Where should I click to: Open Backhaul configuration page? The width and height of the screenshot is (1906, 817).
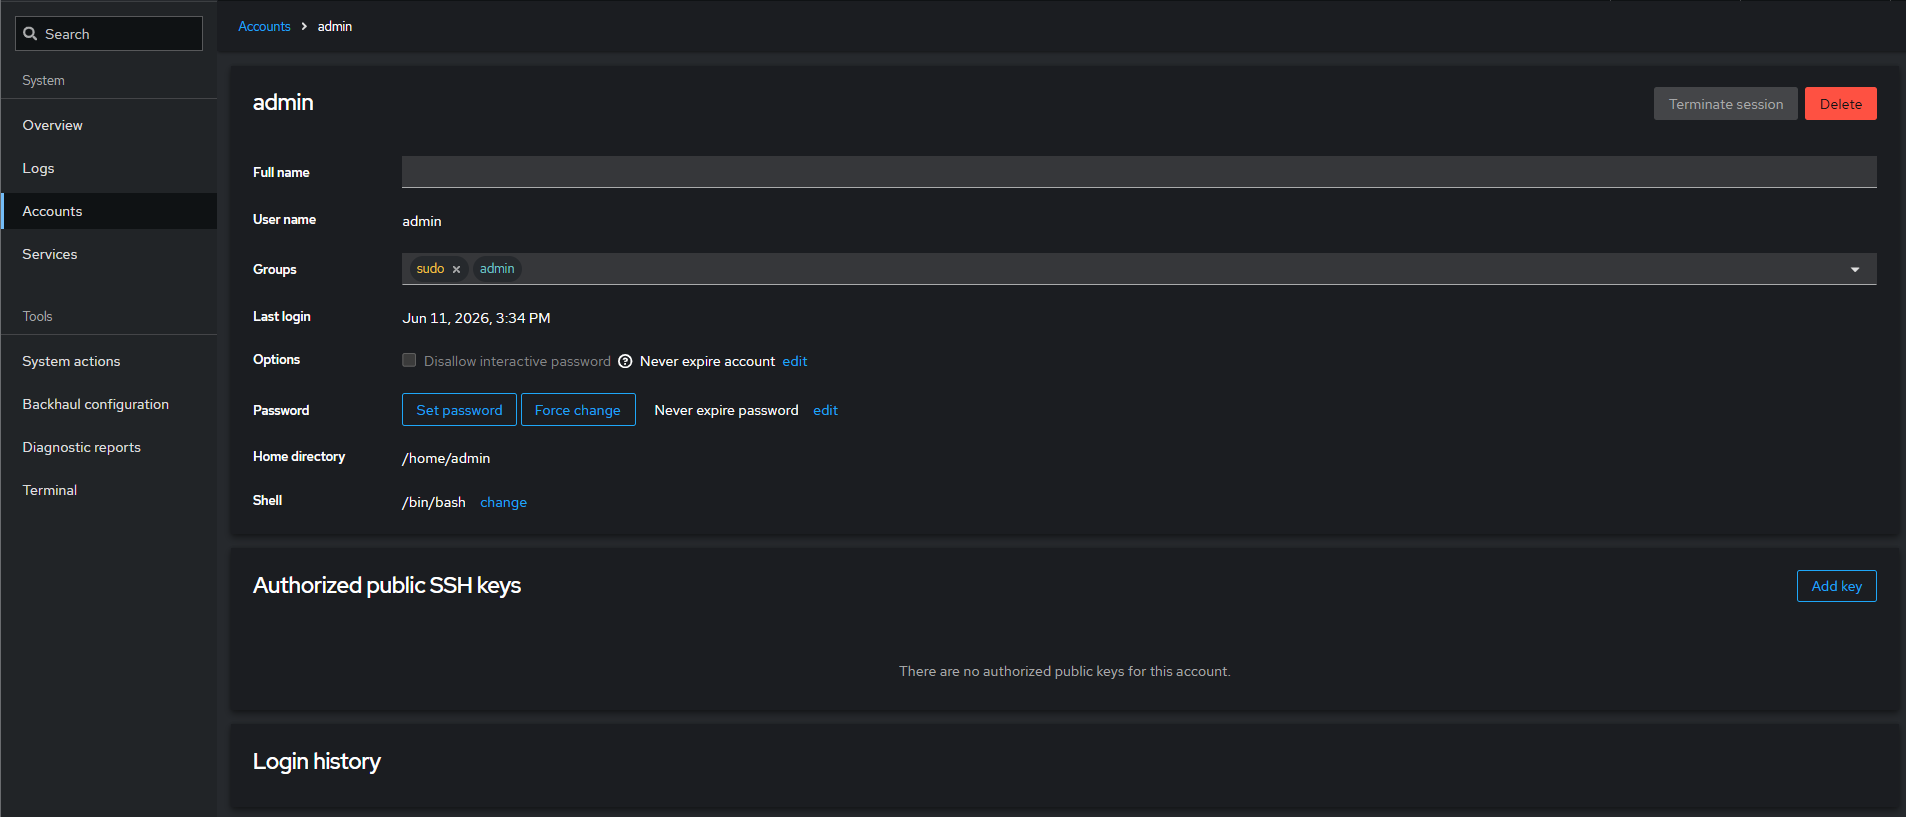109,404
